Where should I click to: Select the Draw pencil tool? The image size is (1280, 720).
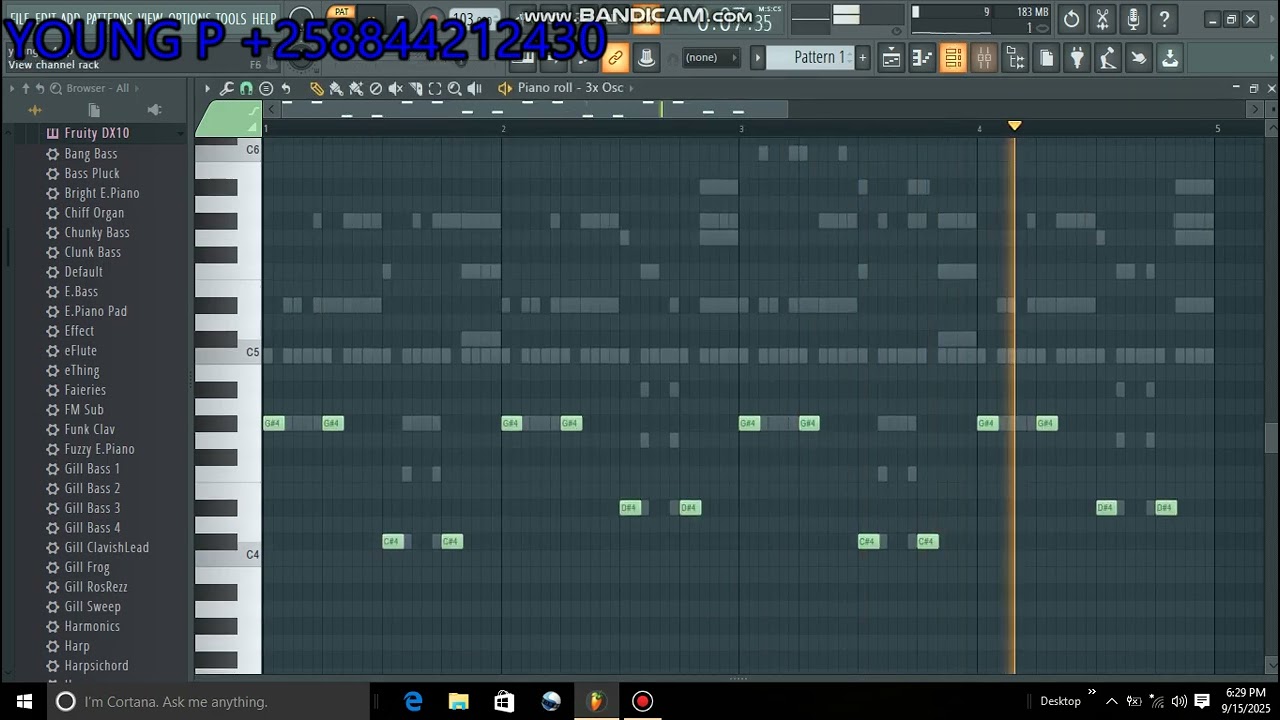[316, 88]
